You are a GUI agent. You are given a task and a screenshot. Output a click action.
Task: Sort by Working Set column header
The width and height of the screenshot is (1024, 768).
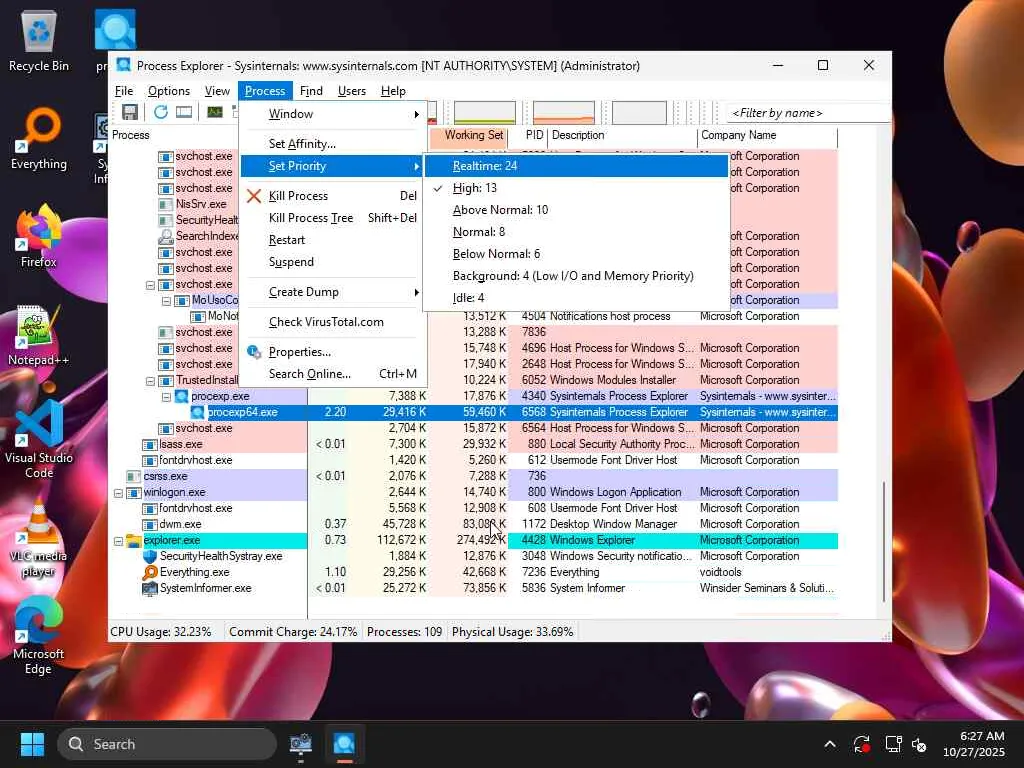coord(468,135)
